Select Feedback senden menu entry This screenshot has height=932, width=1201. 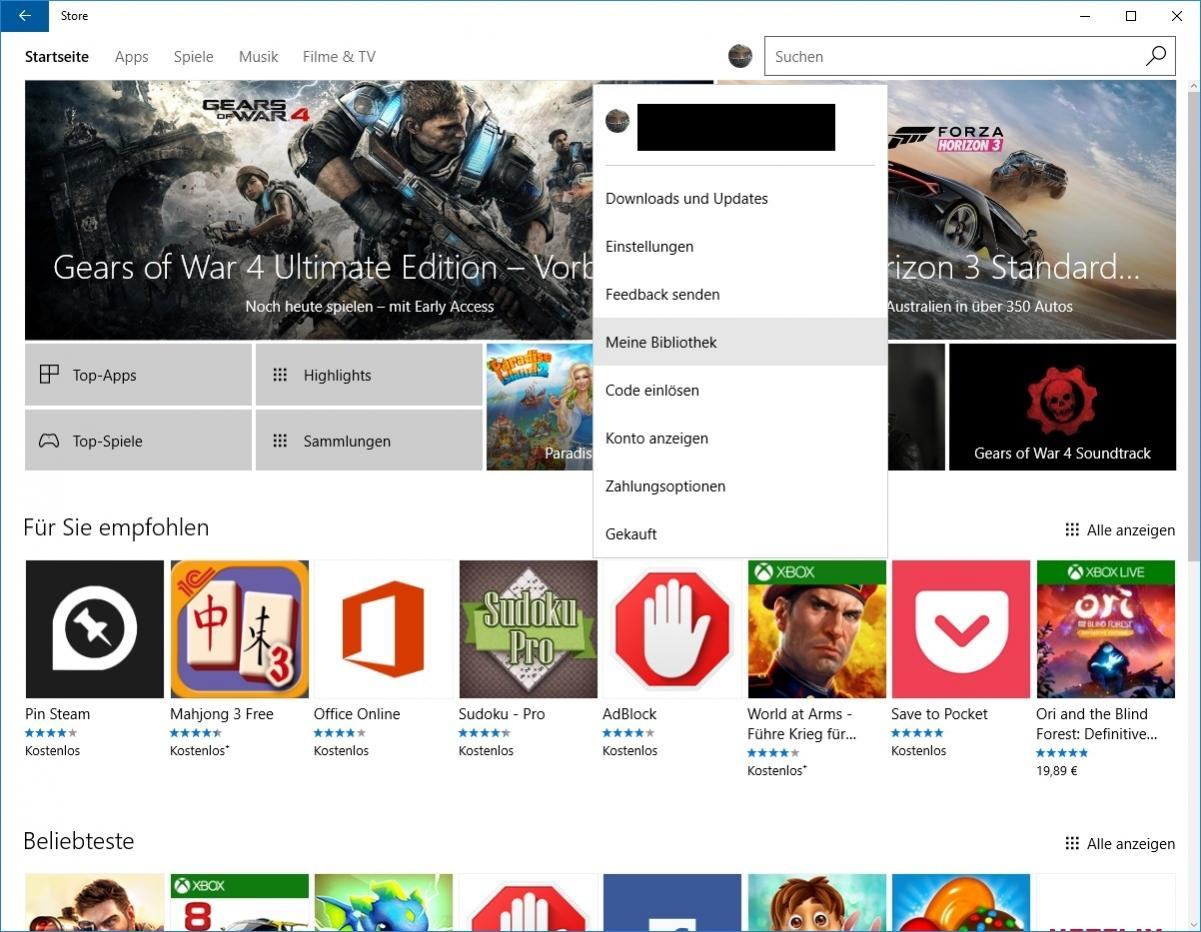pyautogui.click(x=740, y=294)
